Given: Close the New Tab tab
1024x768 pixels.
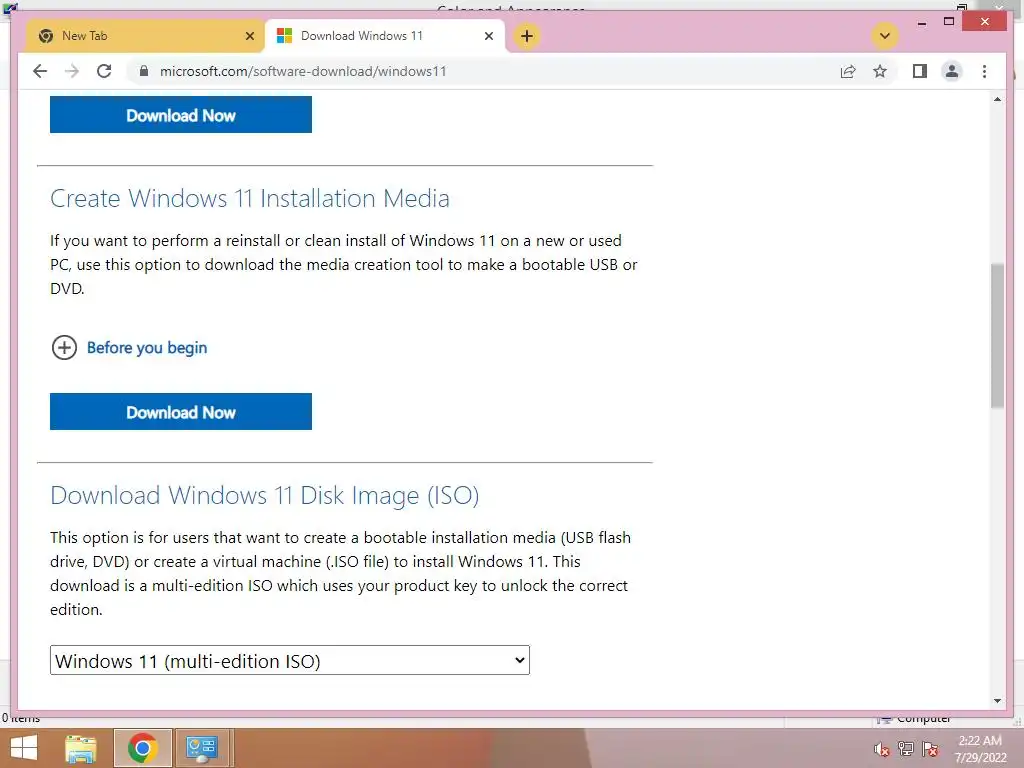Looking at the screenshot, I should pos(249,36).
